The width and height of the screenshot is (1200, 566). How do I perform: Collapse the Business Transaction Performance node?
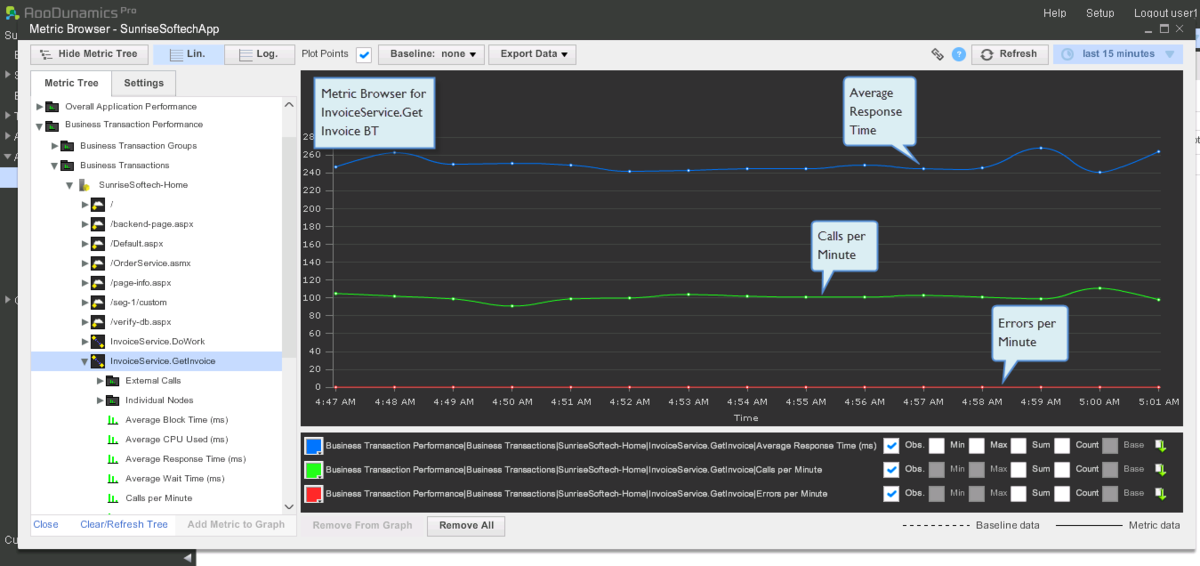[39, 126]
